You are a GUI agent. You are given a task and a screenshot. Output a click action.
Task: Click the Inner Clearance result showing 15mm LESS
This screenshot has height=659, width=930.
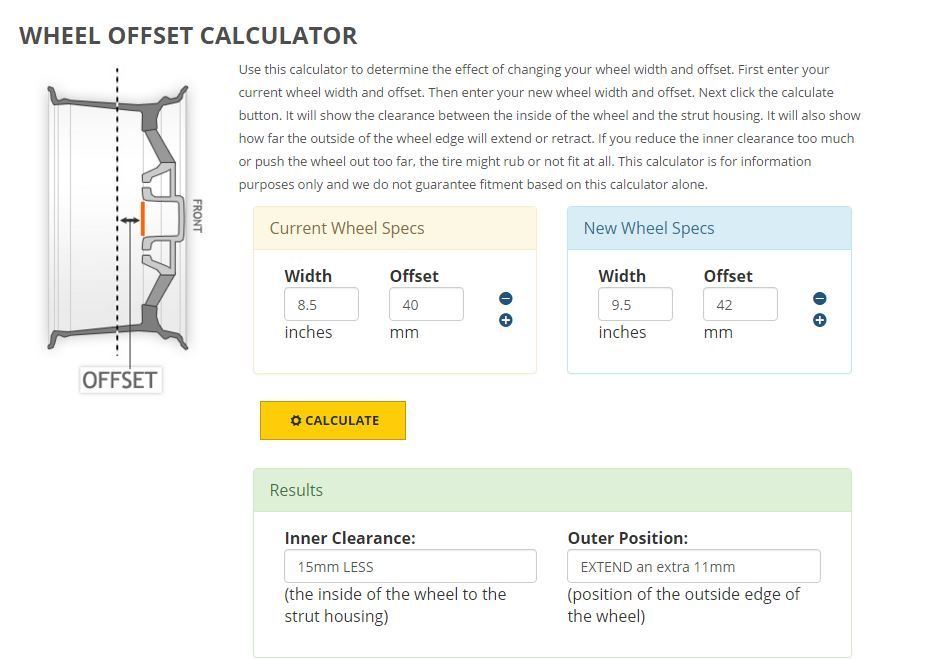click(410, 565)
